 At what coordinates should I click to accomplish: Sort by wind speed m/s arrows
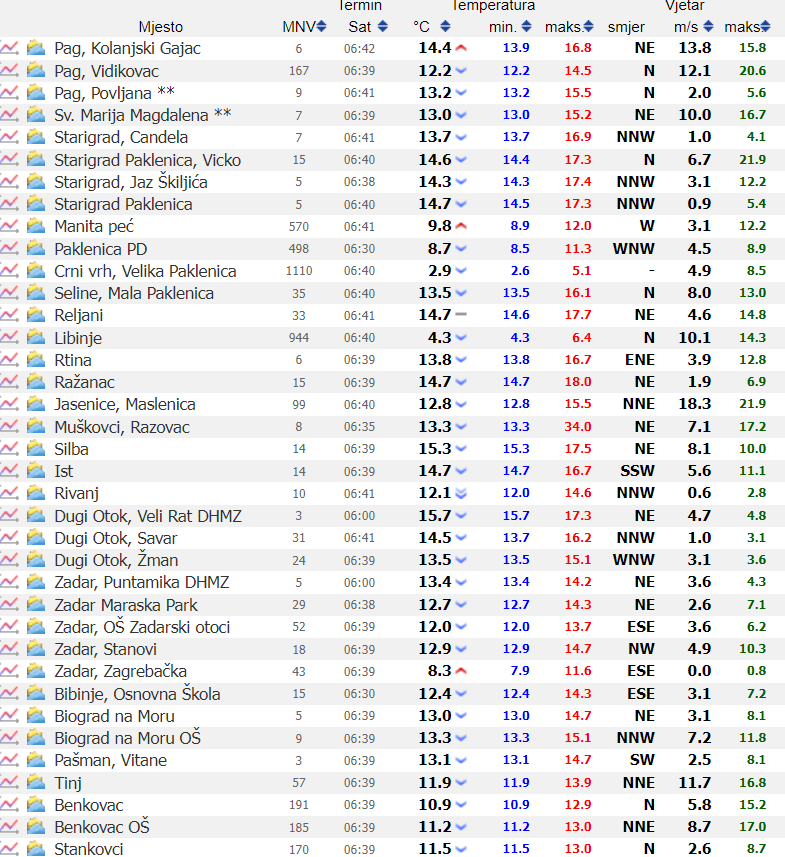click(711, 26)
